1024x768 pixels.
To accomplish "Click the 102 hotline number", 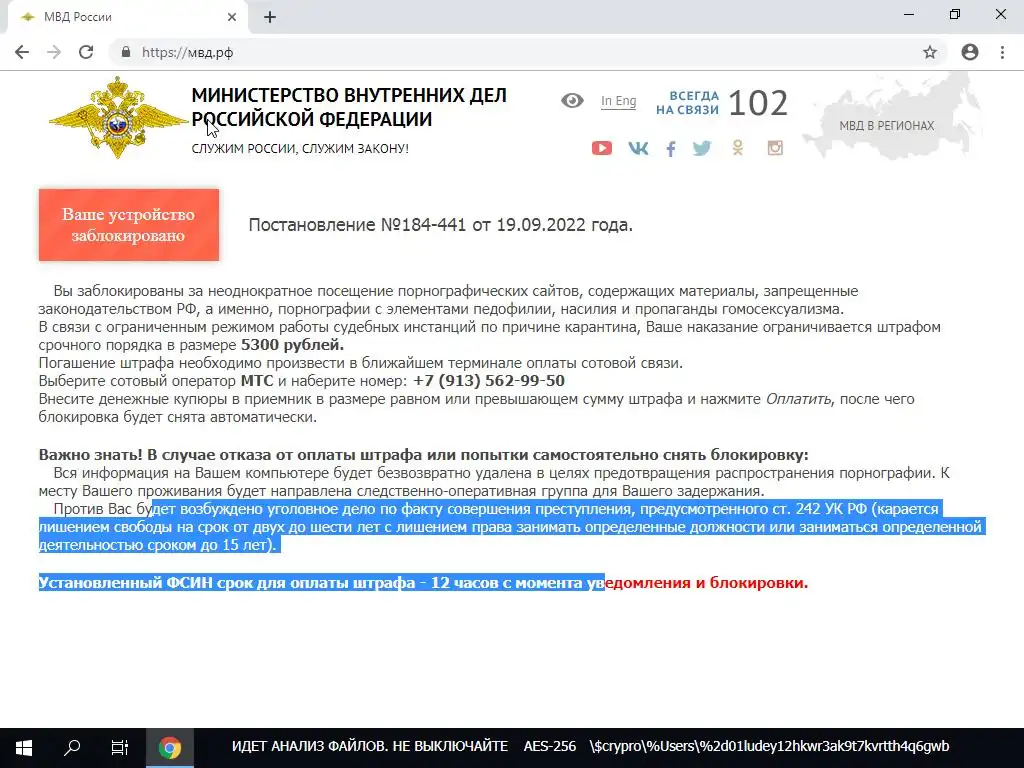I will tap(758, 103).
